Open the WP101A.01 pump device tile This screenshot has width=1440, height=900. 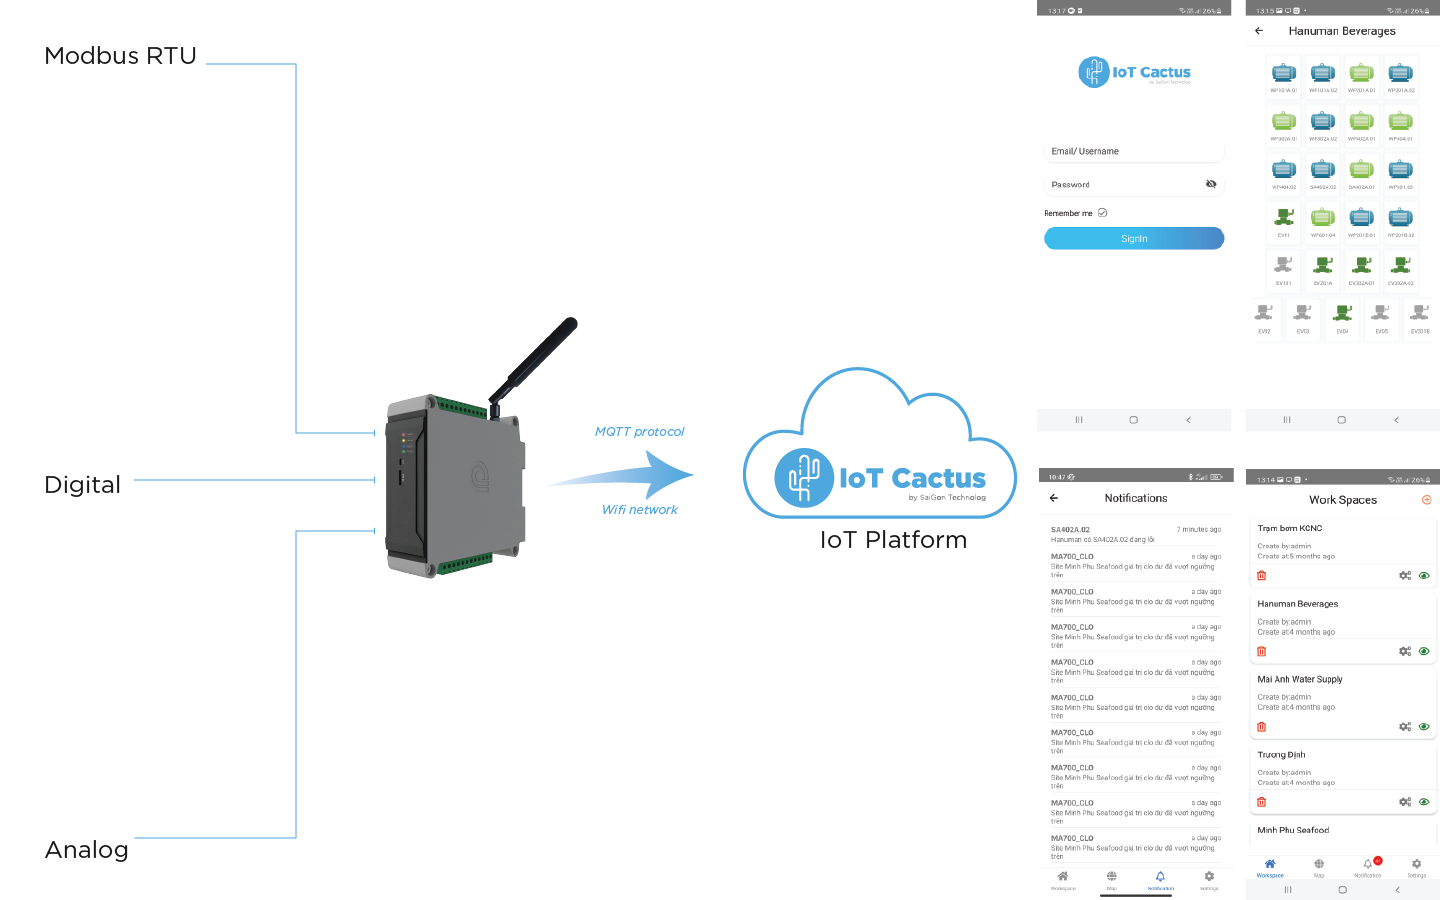coord(1283,76)
